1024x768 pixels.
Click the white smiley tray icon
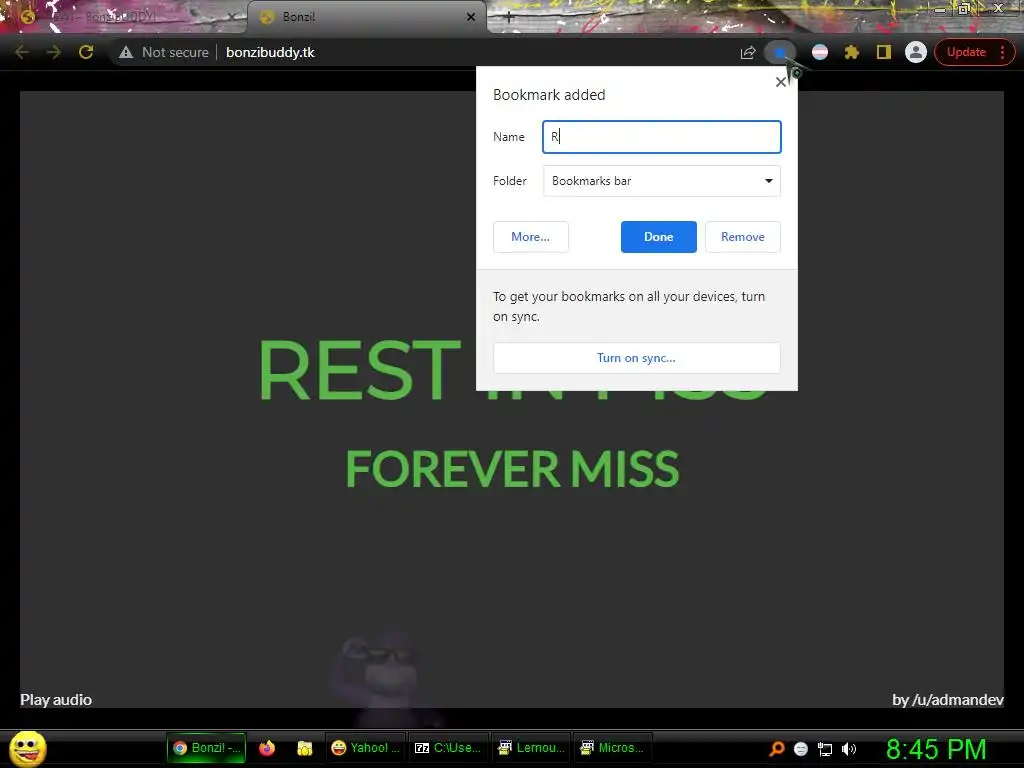tap(801, 749)
